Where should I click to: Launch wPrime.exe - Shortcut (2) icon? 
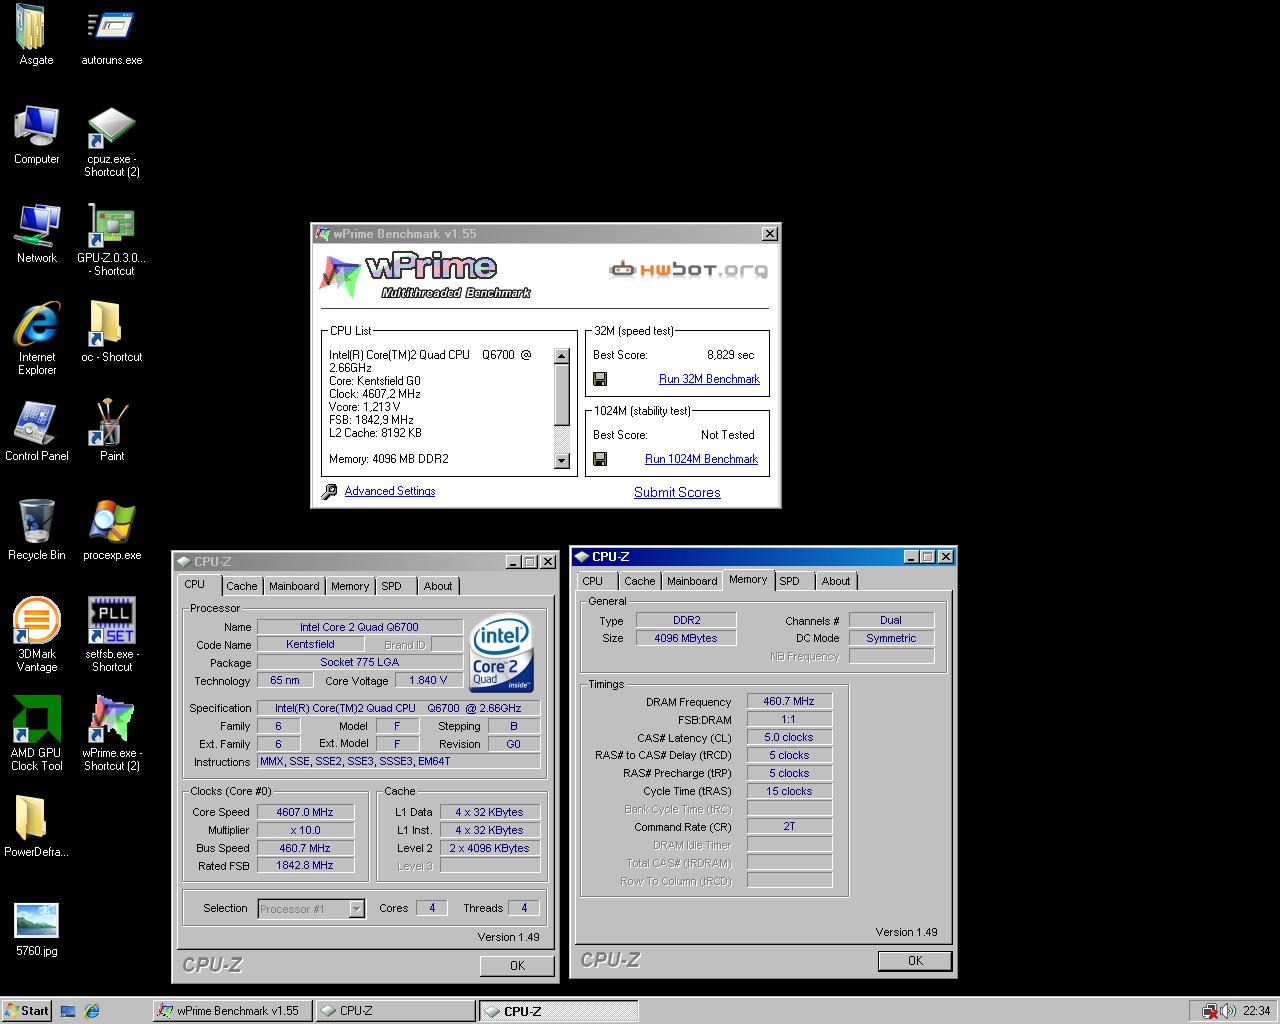pyautogui.click(x=111, y=734)
